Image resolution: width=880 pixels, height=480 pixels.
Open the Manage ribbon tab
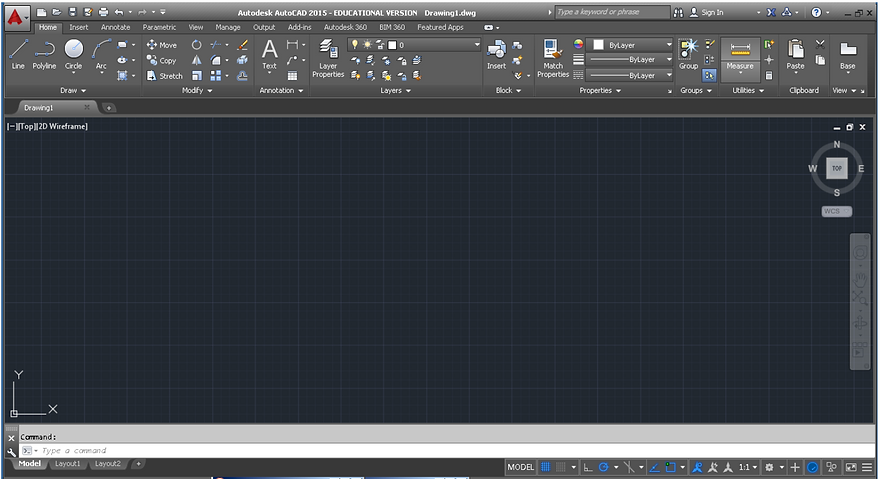pos(228,27)
